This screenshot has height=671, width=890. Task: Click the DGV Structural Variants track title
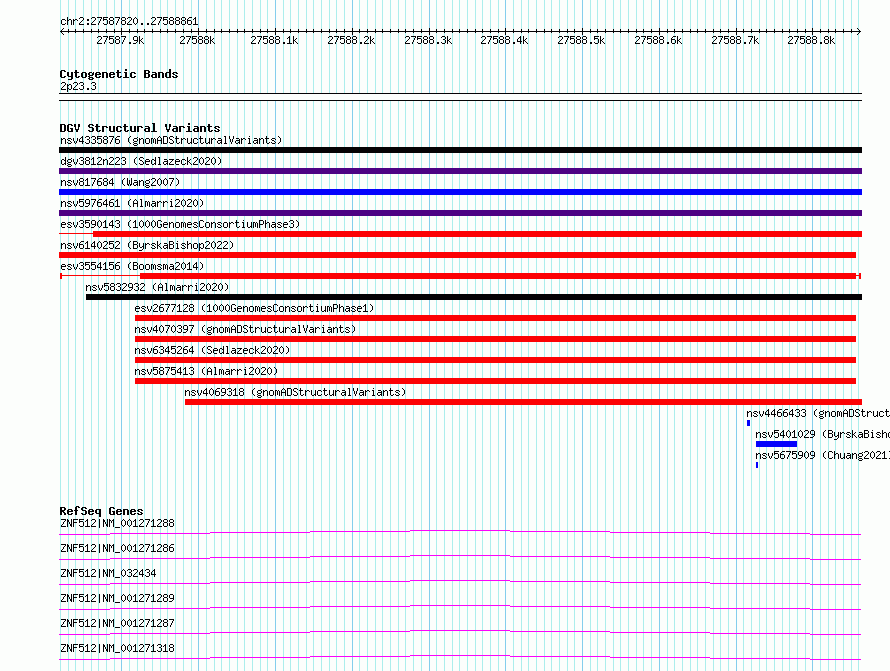pos(140,128)
